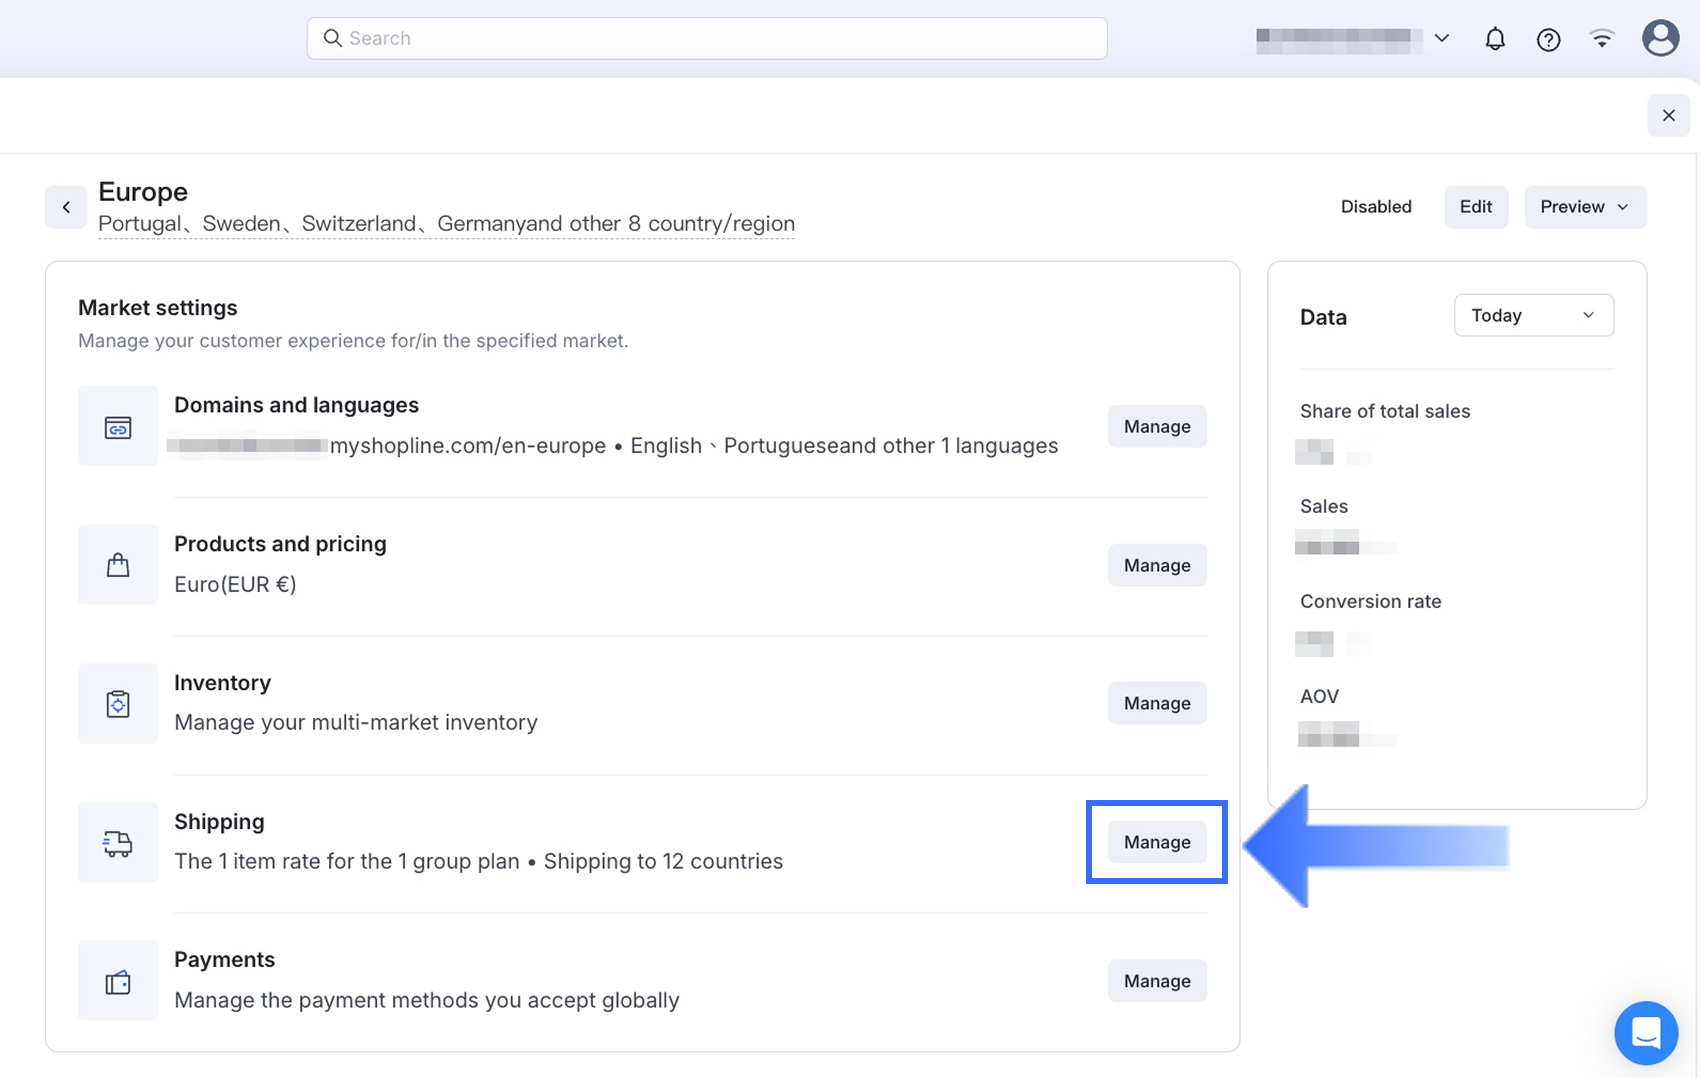Screen dimensions: 1700x1078
Task: Expand the Preview dropdown
Action: tap(1584, 207)
